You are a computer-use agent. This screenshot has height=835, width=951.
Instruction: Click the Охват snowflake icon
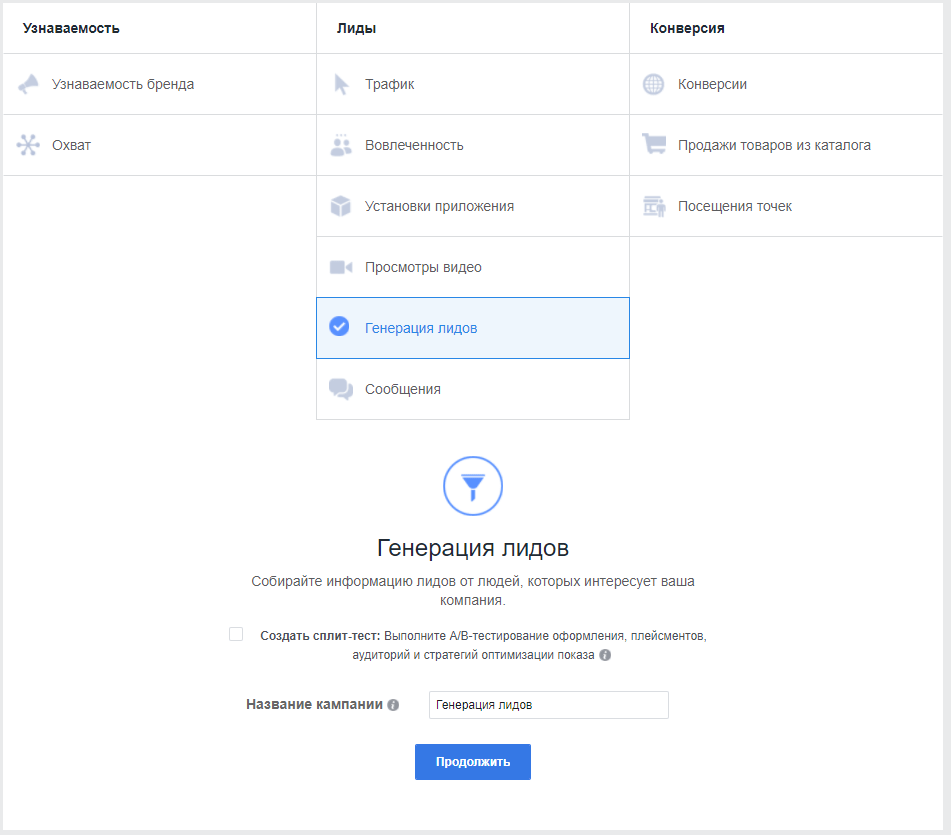tap(30, 144)
